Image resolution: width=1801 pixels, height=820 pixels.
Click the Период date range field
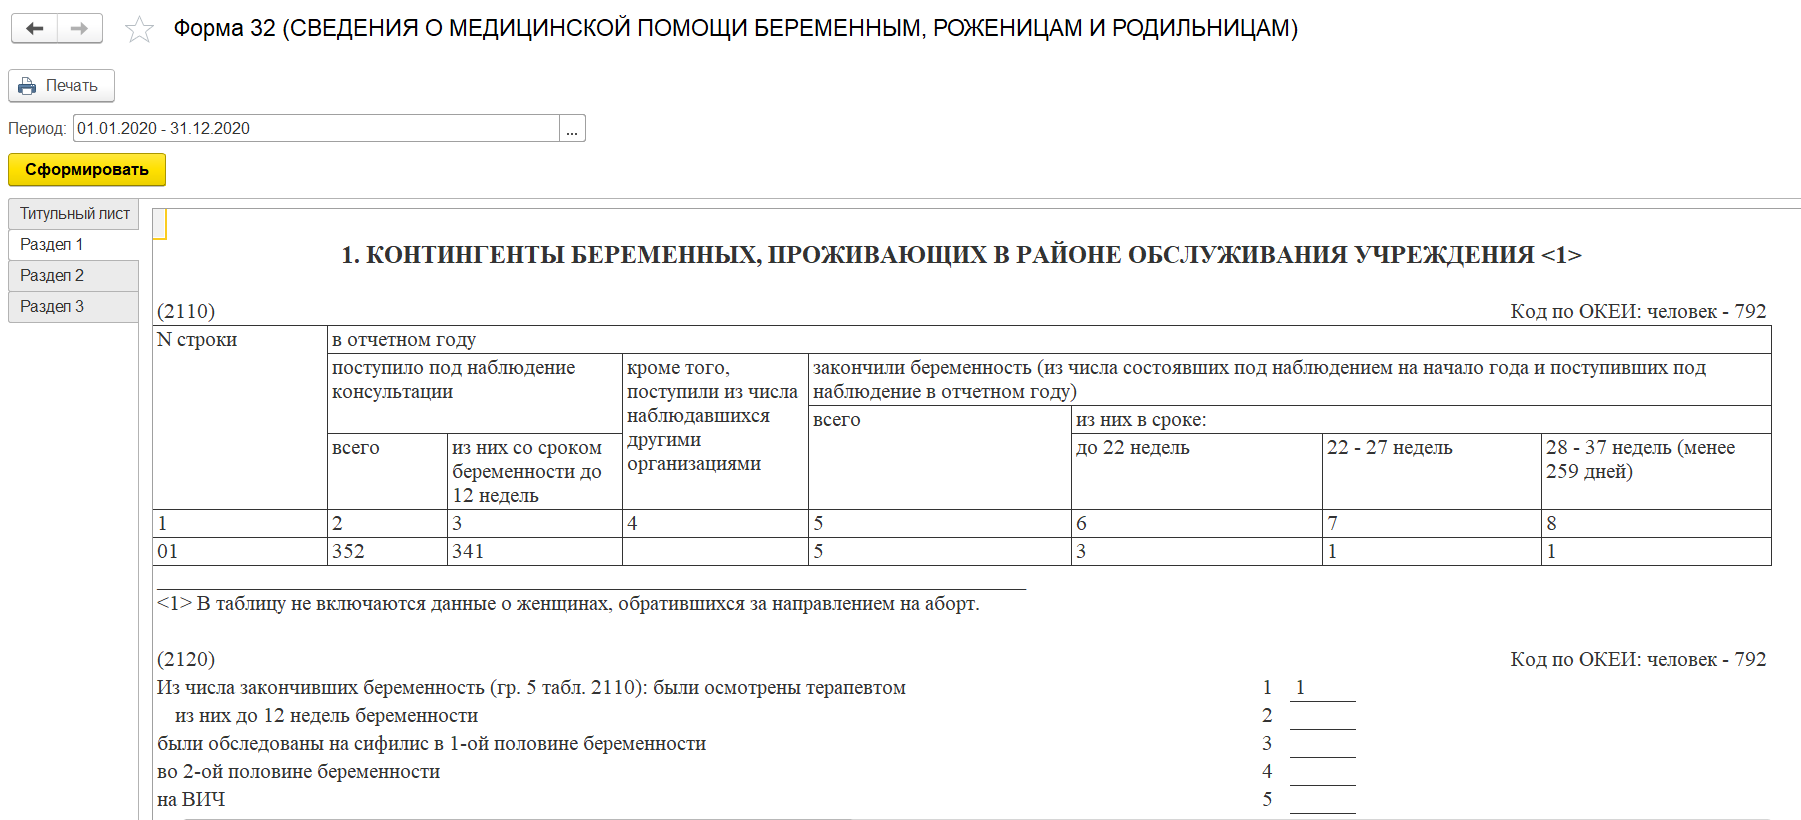pos(315,129)
